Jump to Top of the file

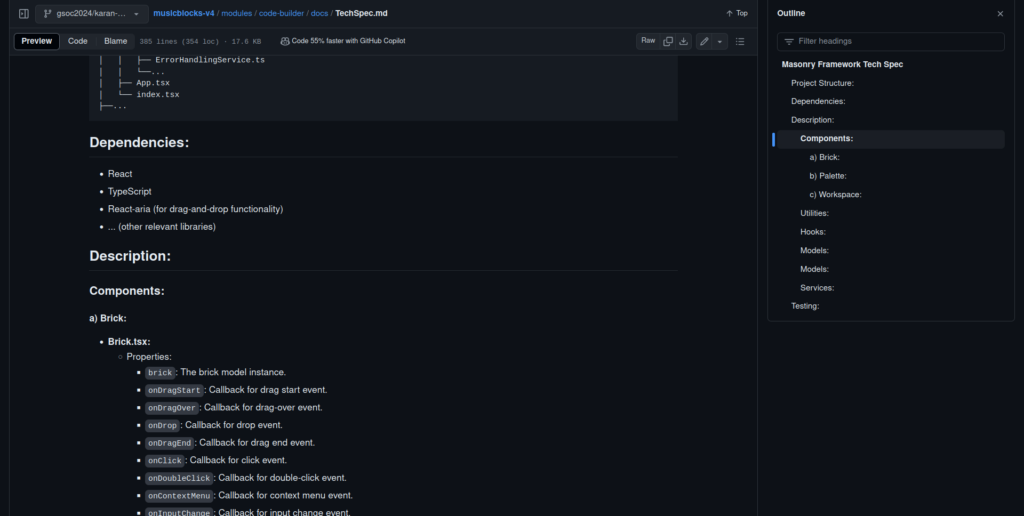coord(736,13)
